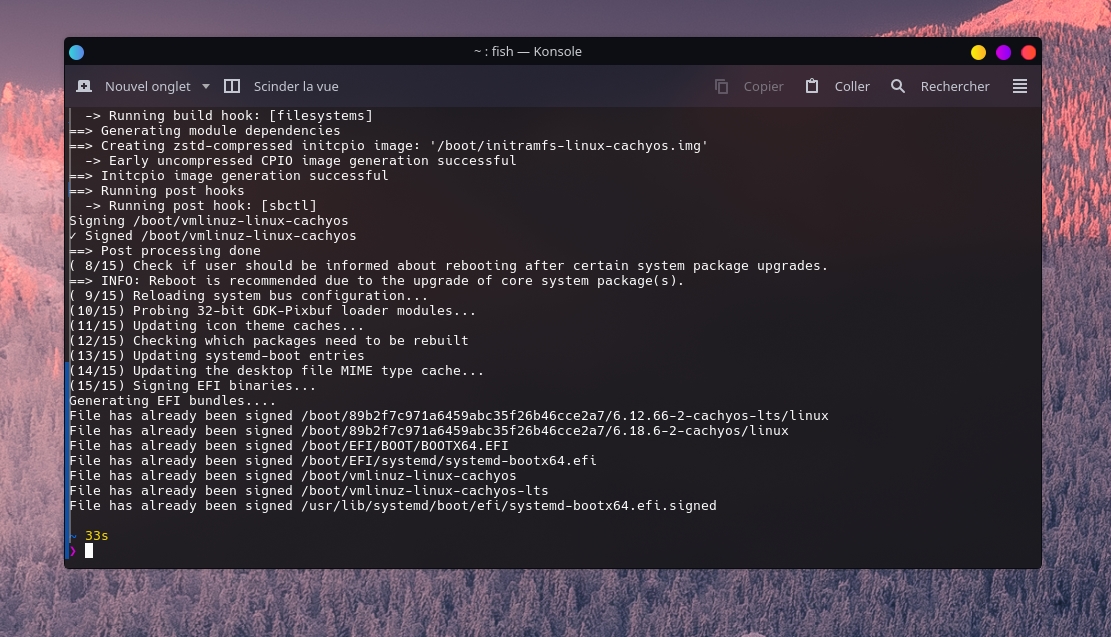Click the Rechercher magnifying glass icon

pos(898,87)
